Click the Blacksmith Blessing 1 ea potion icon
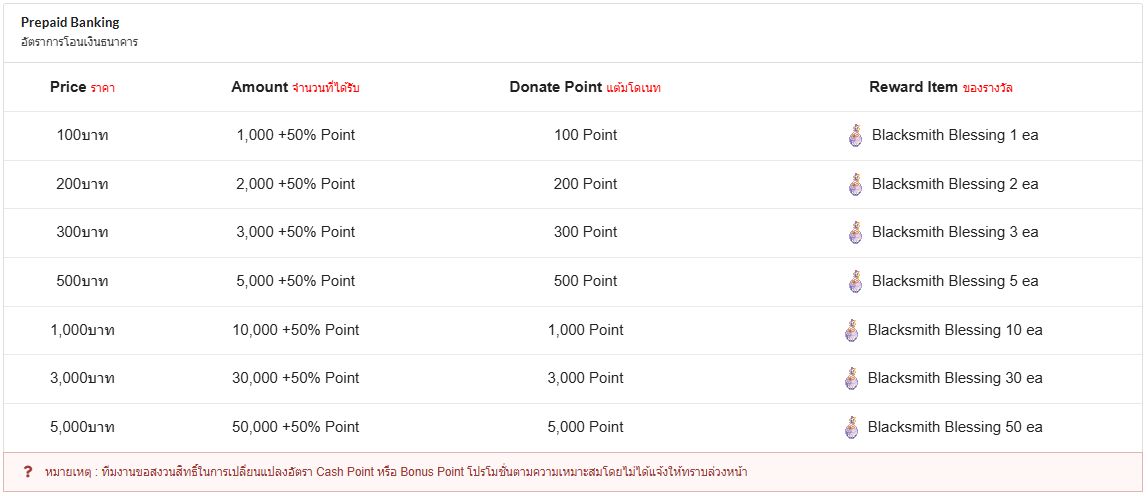The height and width of the screenshot is (494, 1146). pos(855,136)
